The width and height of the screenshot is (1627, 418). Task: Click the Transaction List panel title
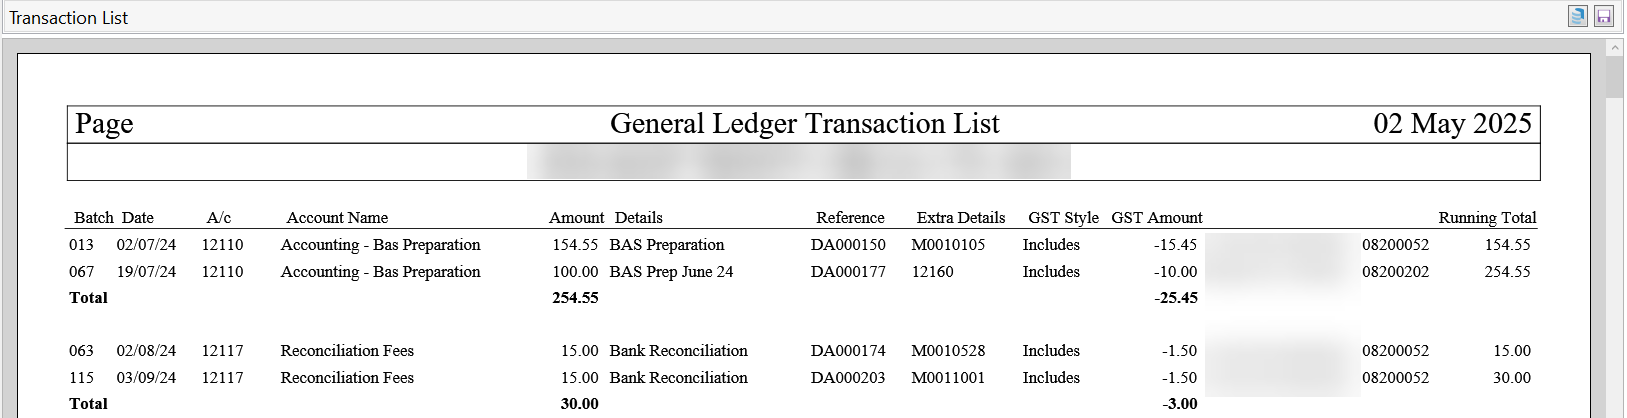pyautogui.click(x=68, y=18)
